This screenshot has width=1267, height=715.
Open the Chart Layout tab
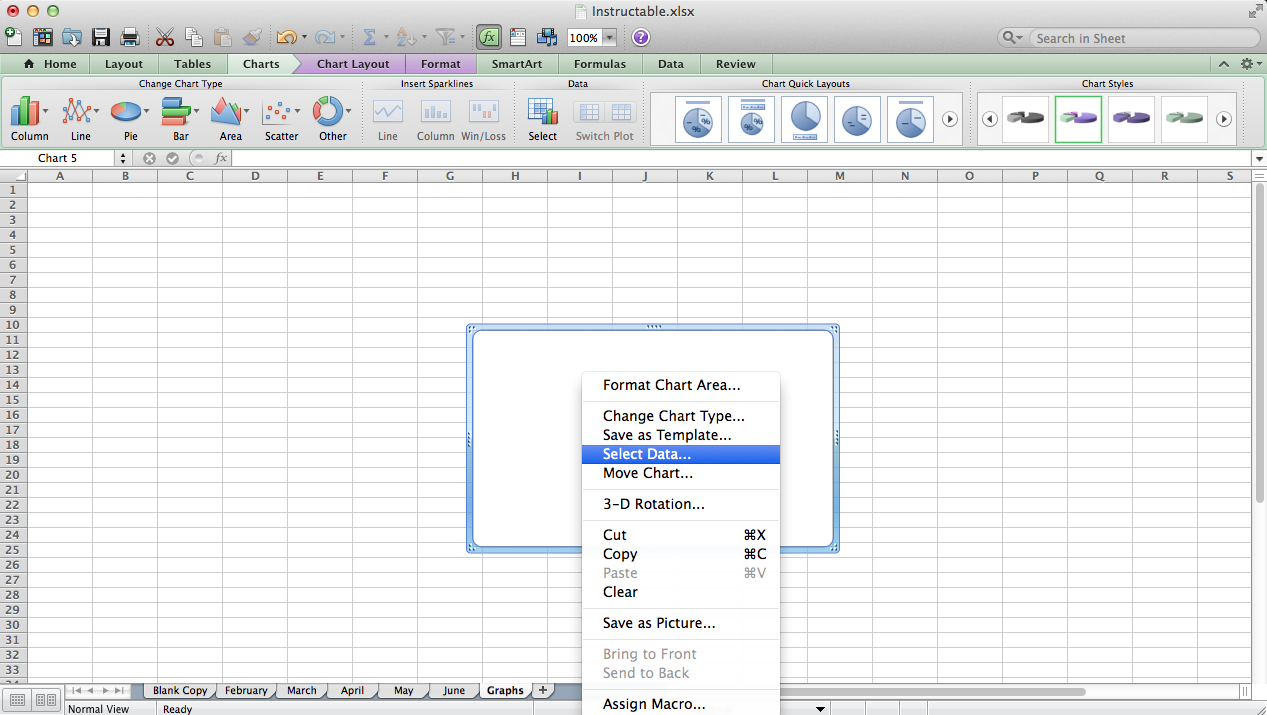tap(353, 64)
